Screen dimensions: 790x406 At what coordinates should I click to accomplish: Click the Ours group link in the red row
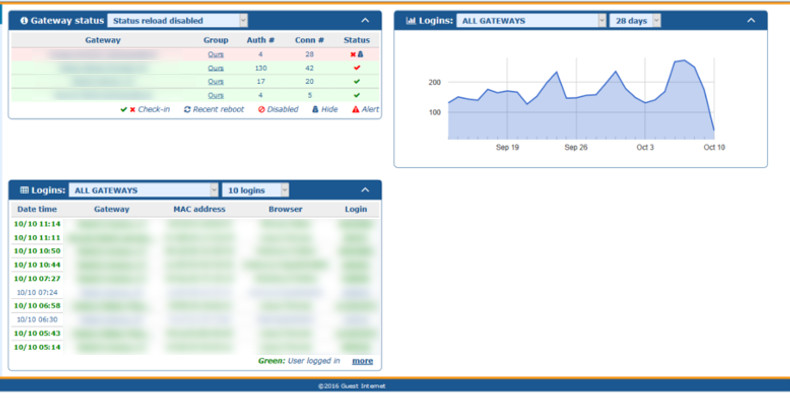click(x=216, y=54)
